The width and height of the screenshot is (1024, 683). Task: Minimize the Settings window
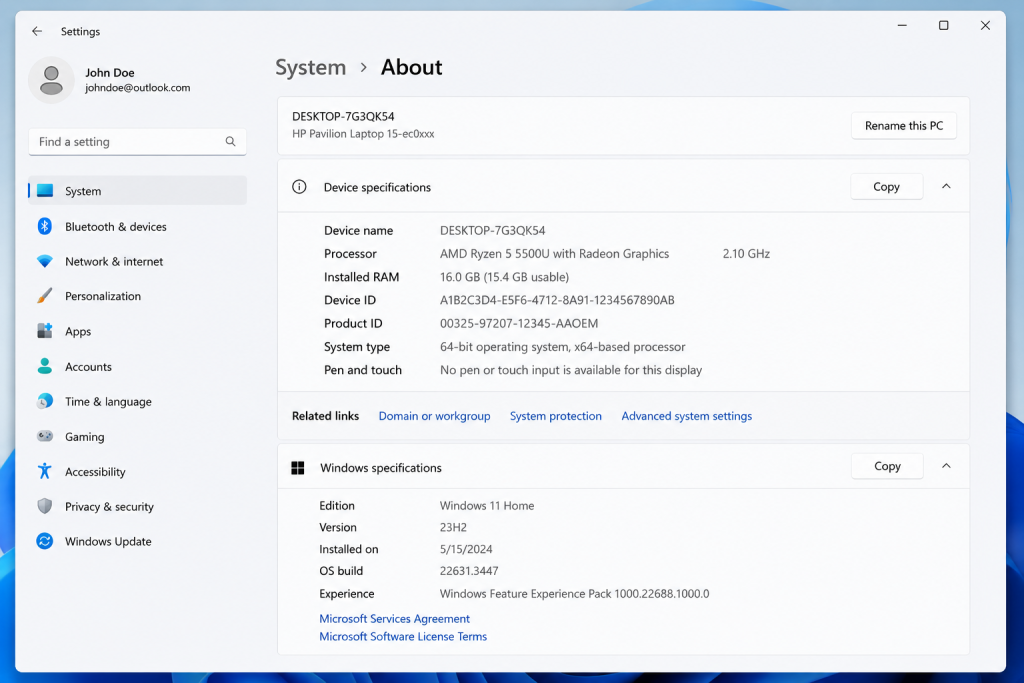tap(902, 25)
